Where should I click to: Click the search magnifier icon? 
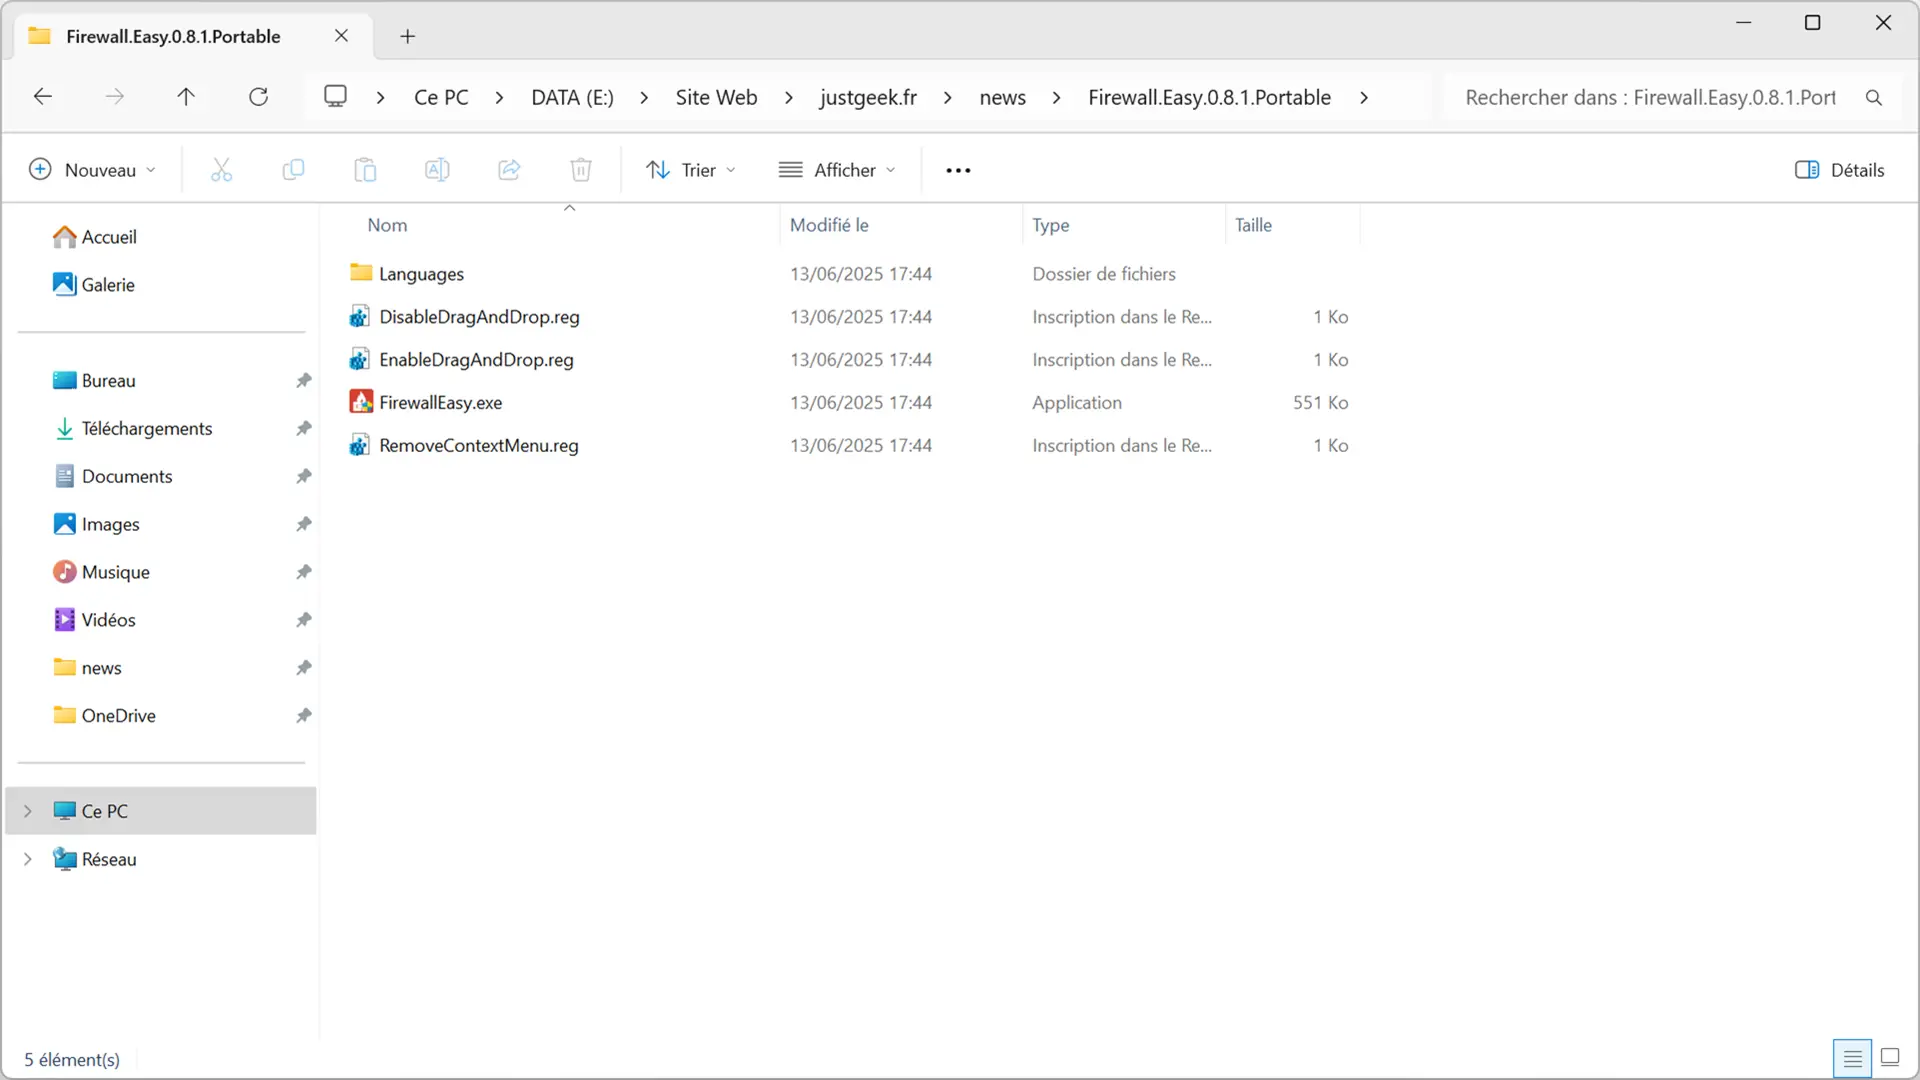point(1873,98)
